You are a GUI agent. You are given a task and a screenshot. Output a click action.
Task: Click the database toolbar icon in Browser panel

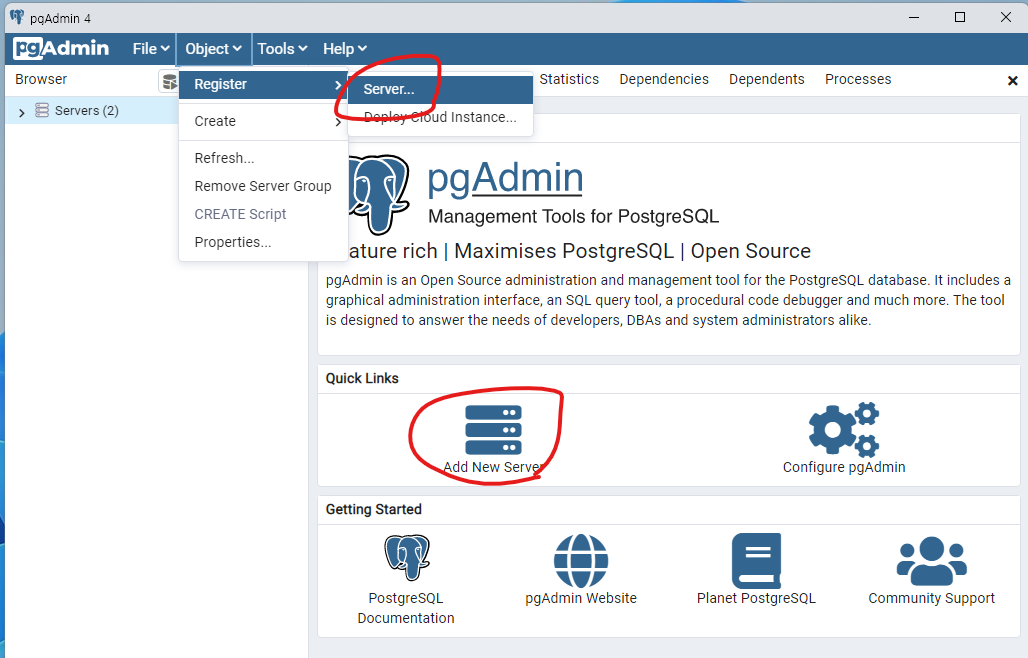pyautogui.click(x=169, y=82)
